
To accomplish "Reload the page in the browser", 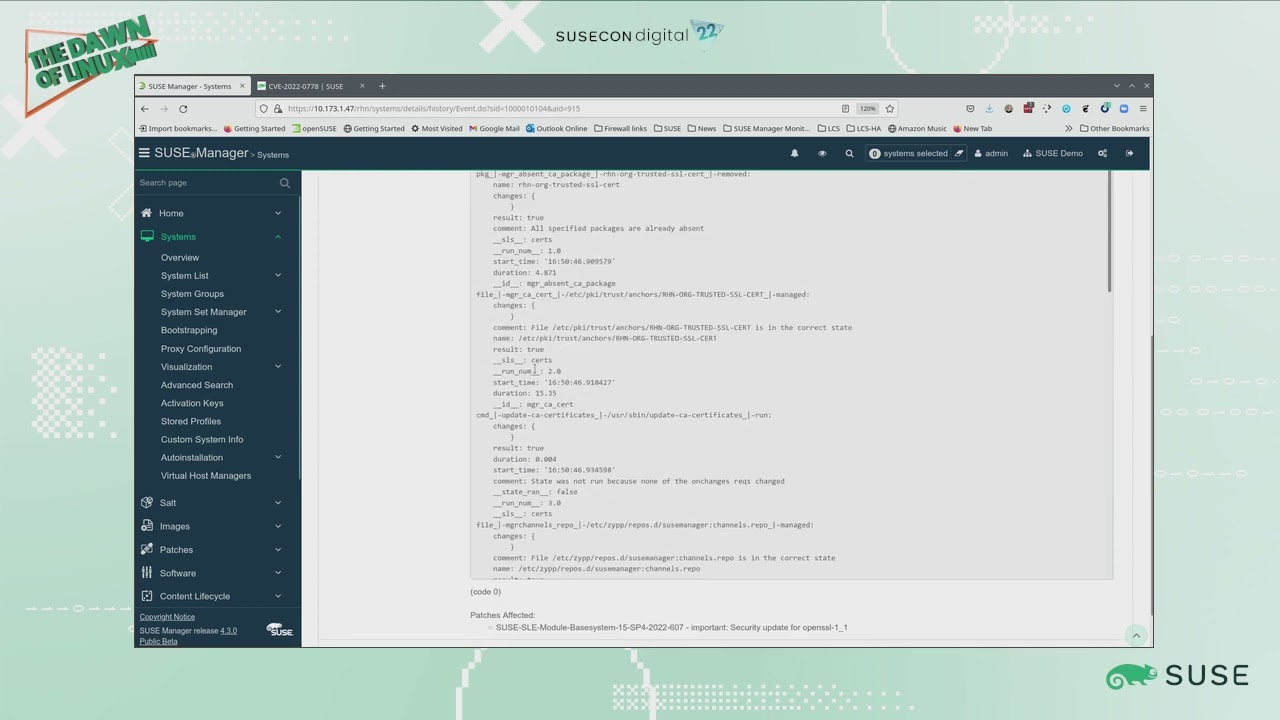I will click(183, 108).
